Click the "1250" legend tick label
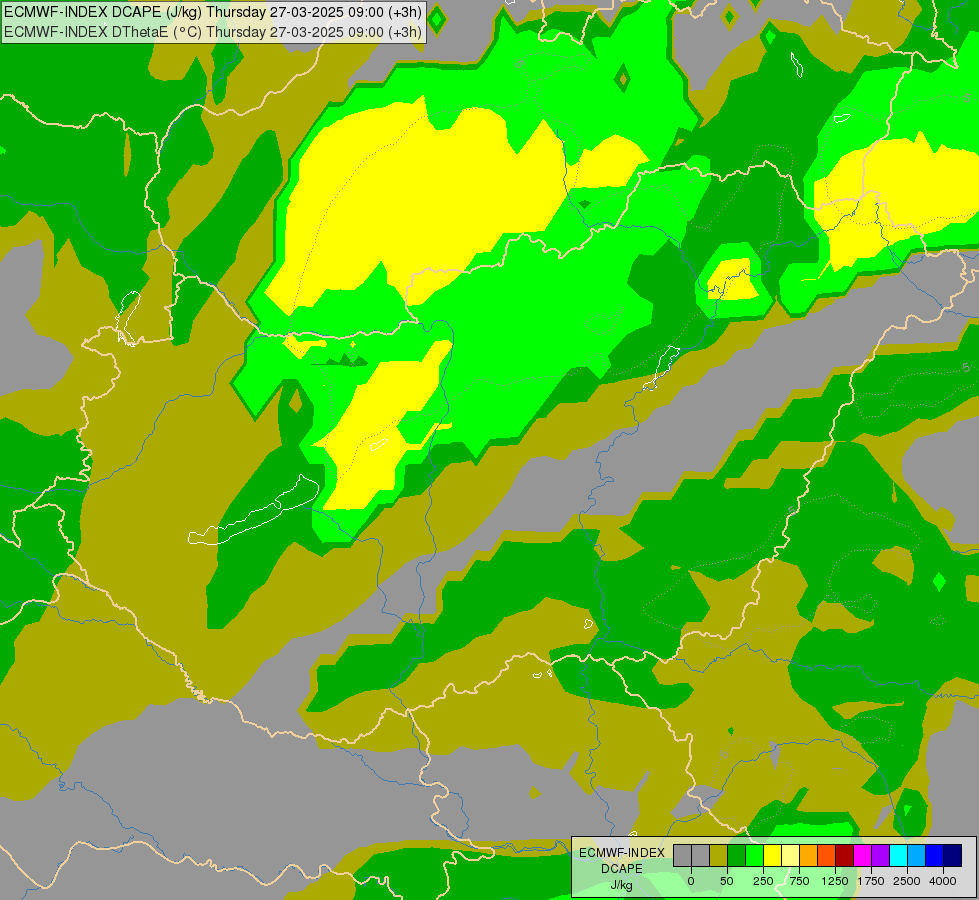Image resolution: width=979 pixels, height=900 pixels. (x=835, y=881)
